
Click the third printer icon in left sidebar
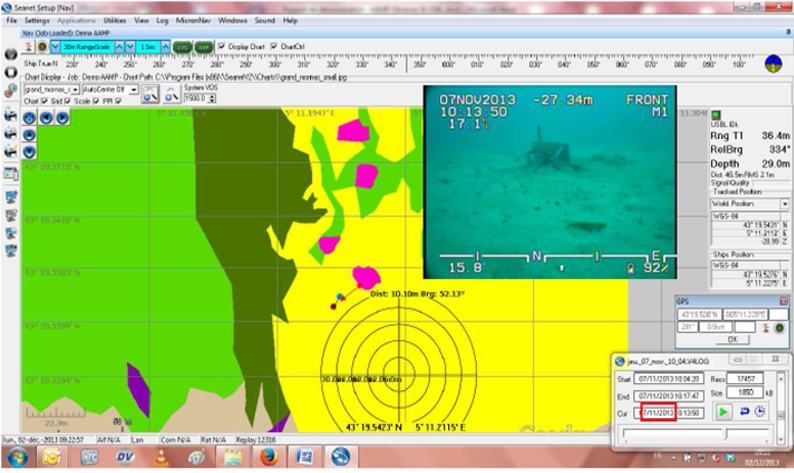[x=11, y=151]
